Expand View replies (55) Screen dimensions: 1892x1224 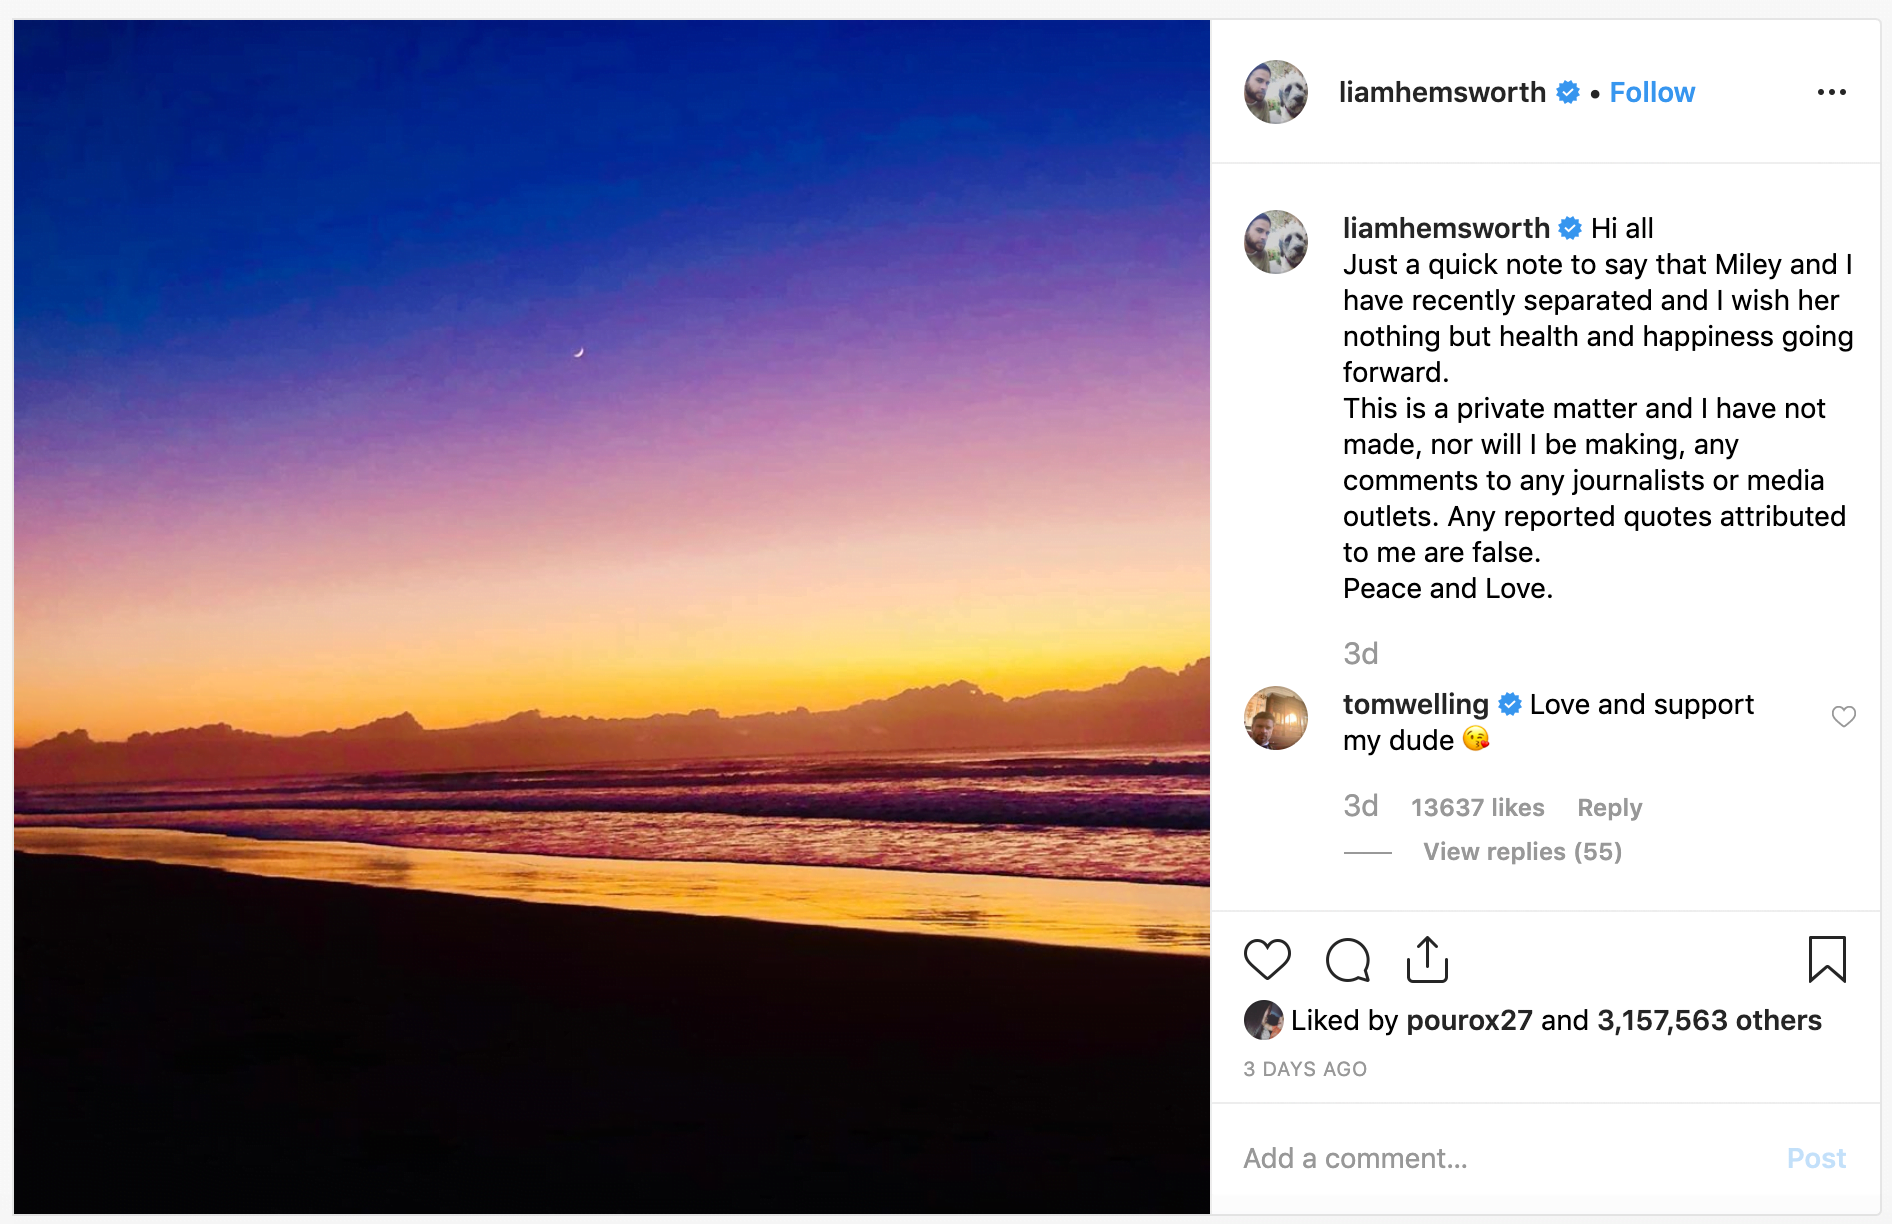(x=1522, y=852)
